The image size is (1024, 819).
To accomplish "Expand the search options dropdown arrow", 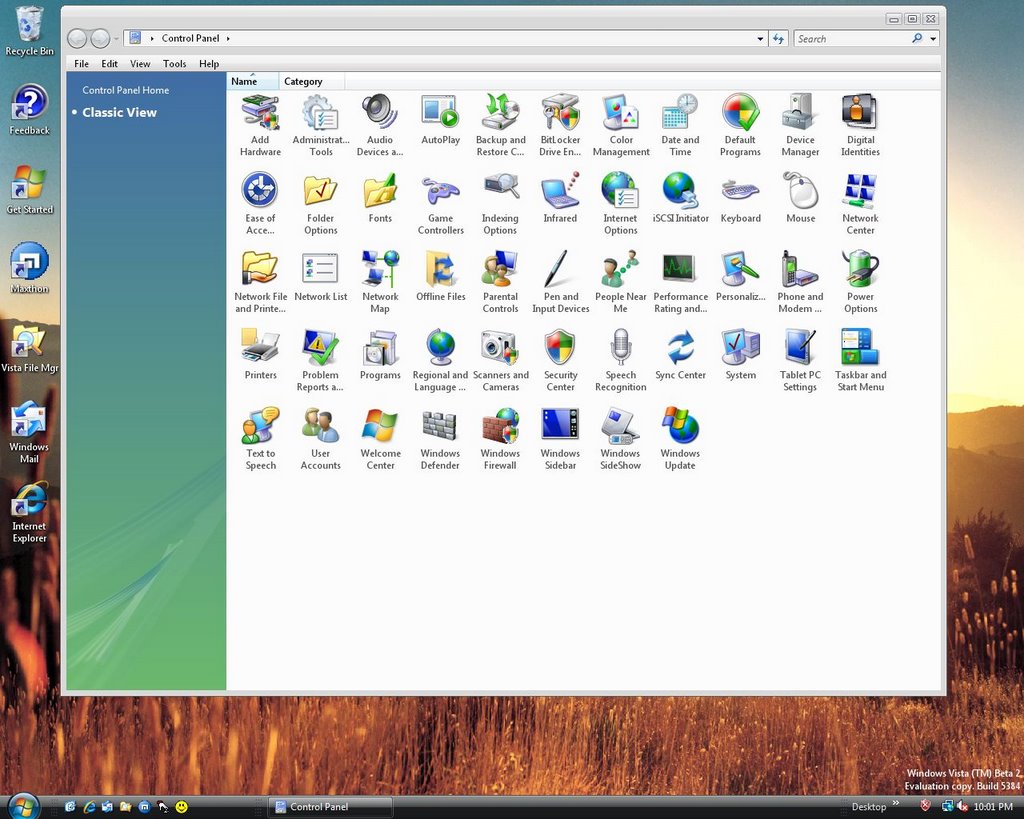I will pos(933,39).
